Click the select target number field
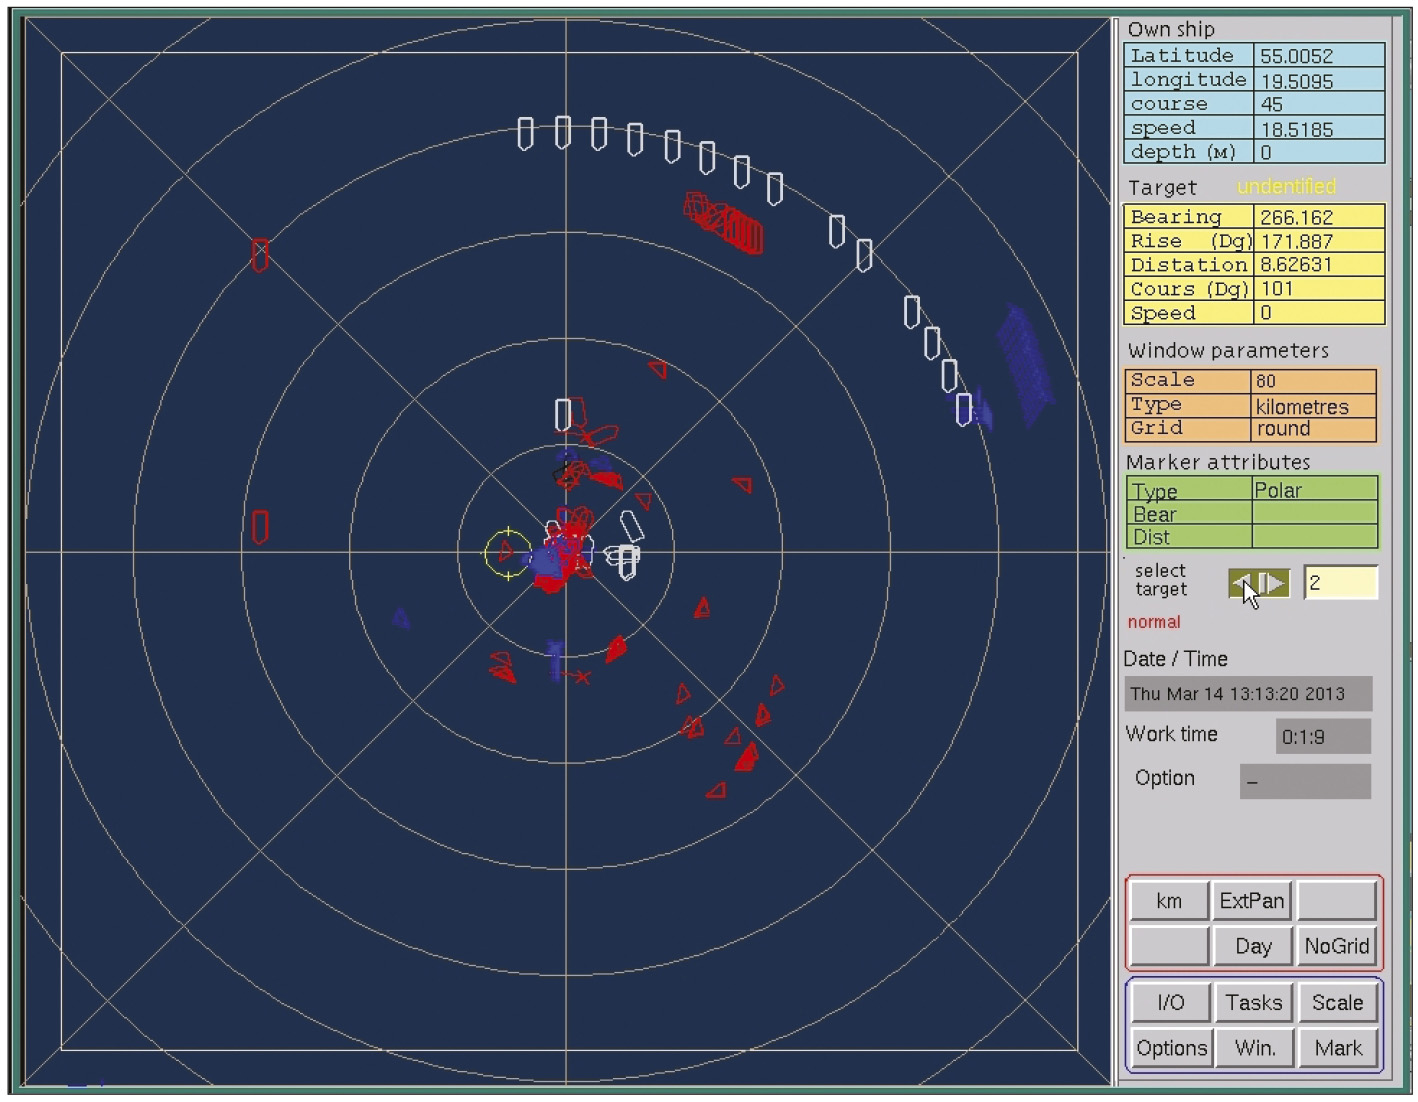 [x=1340, y=583]
